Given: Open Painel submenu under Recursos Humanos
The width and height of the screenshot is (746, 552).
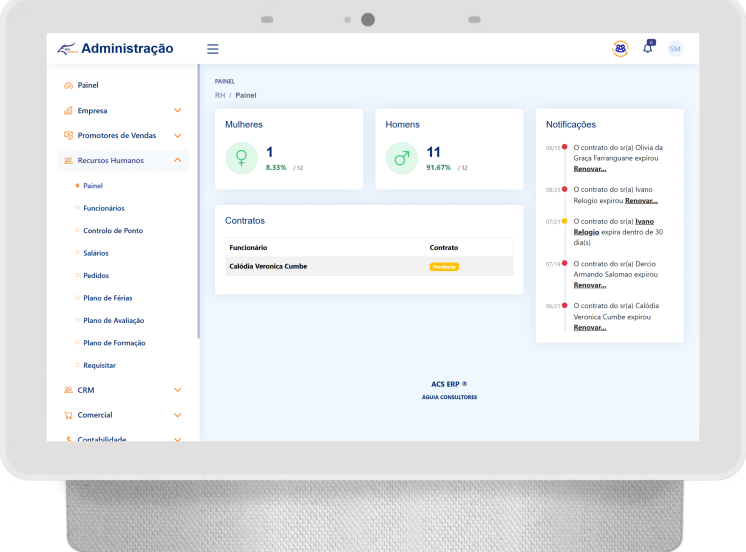Looking at the screenshot, I should tap(93, 186).
